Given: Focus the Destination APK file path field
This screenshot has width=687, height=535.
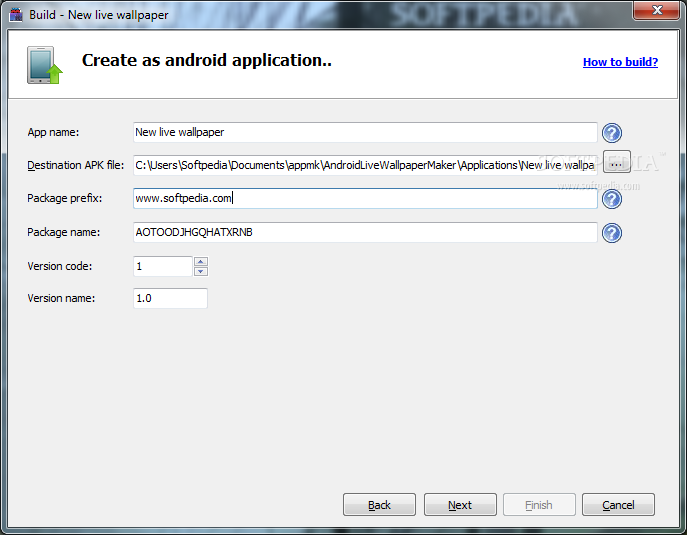Looking at the screenshot, I should (x=365, y=165).
